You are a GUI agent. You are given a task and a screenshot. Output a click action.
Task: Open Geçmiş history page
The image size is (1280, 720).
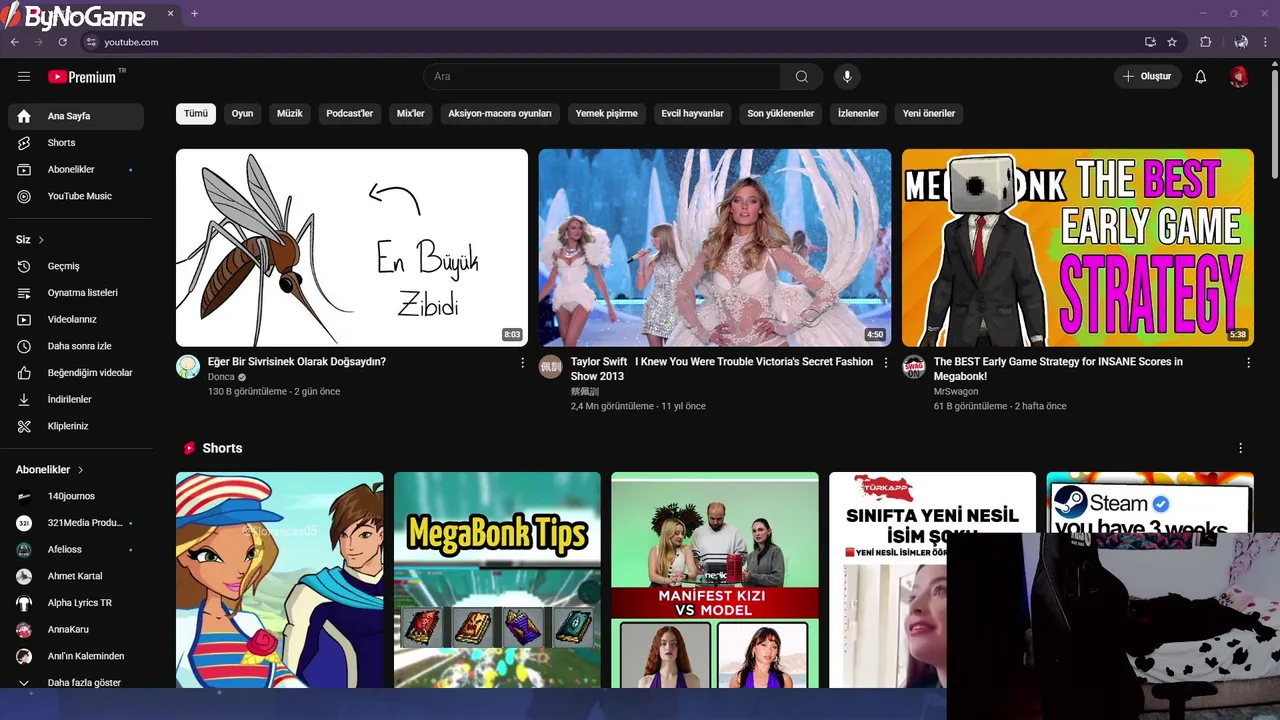pos(76,266)
